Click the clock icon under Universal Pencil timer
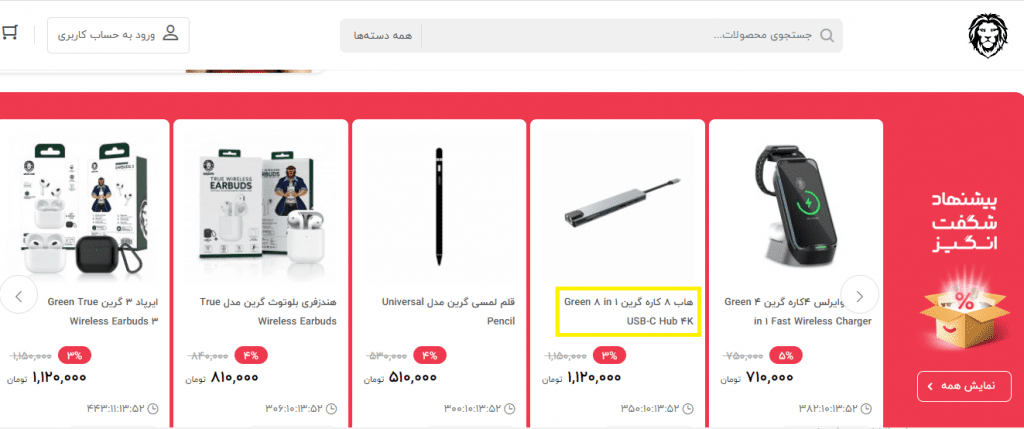Screen dimensions: 1024x429 (x=509, y=409)
